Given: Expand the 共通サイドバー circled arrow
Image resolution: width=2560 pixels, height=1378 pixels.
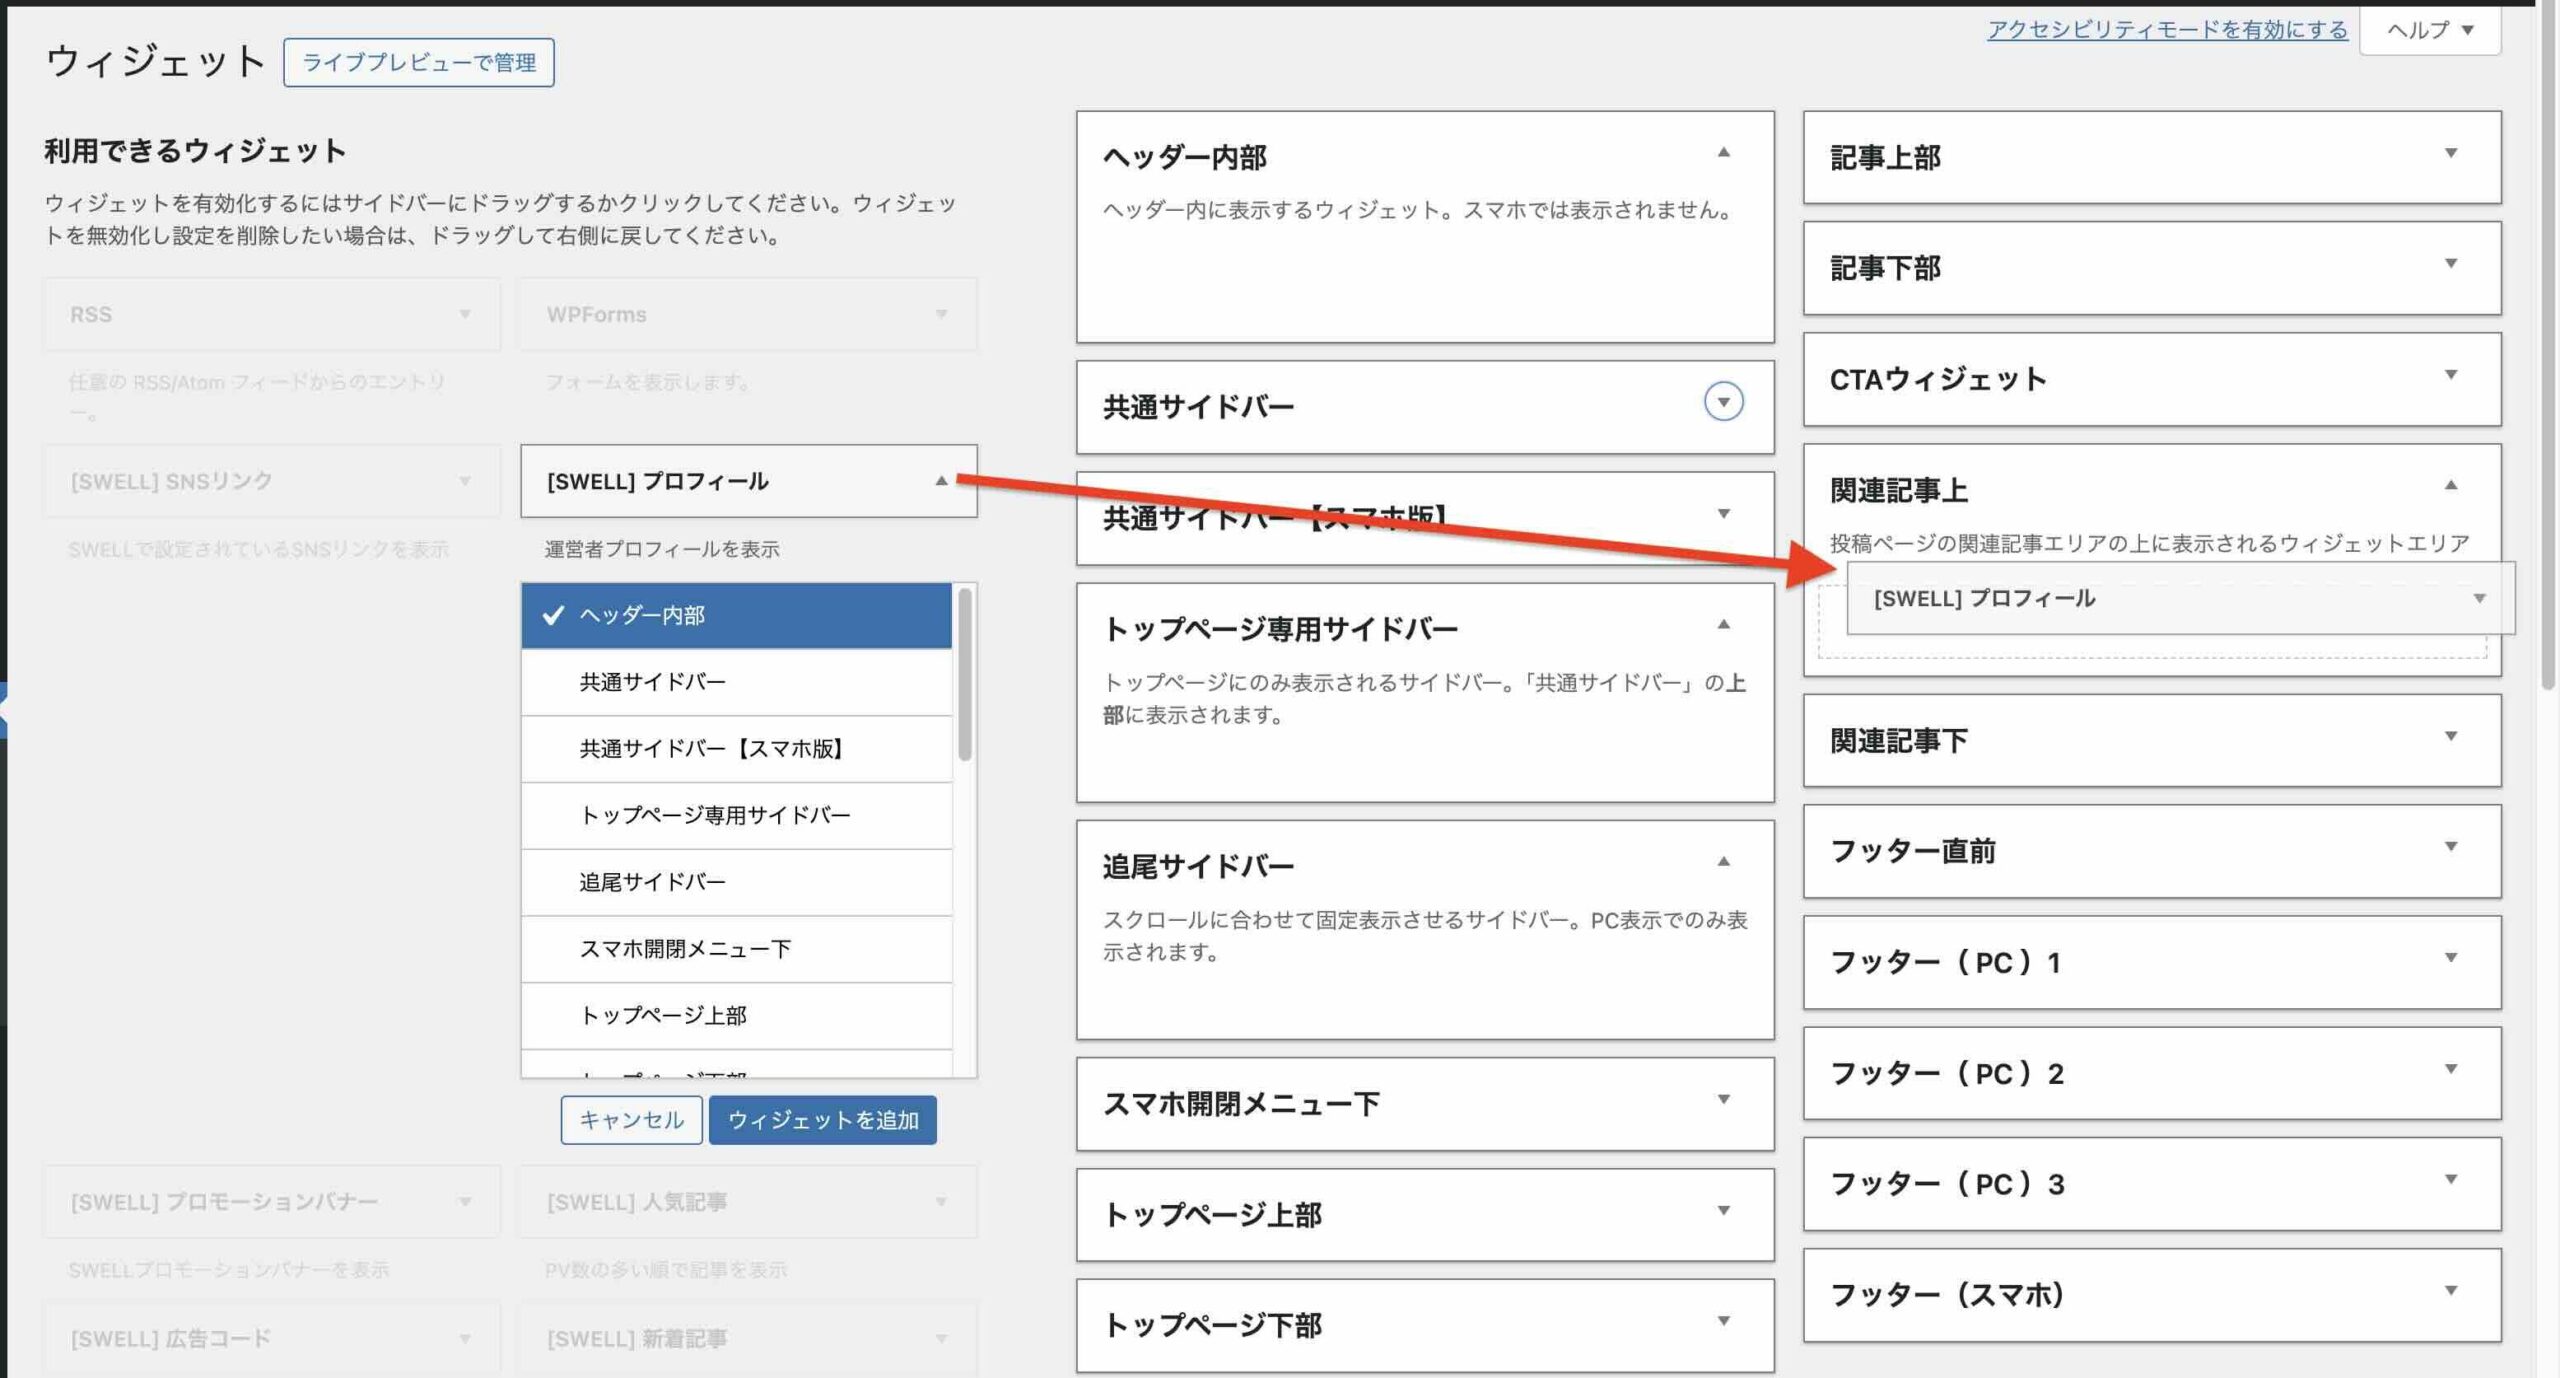Looking at the screenshot, I should click(x=1723, y=402).
